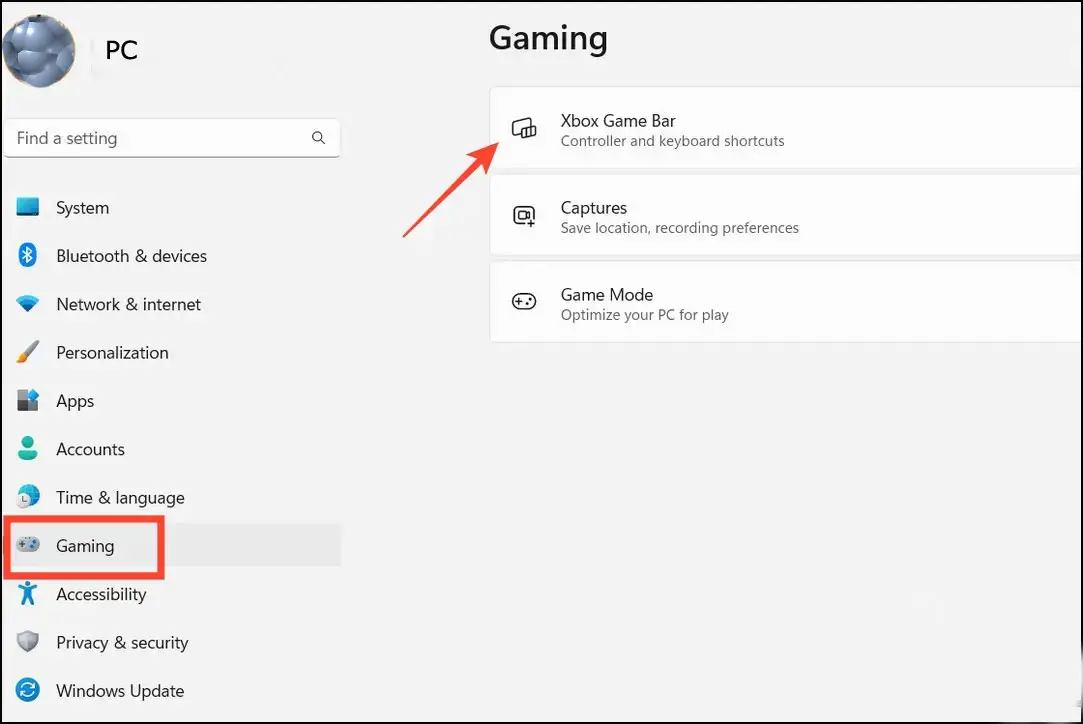Click 'Optimize your PC for play' text
This screenshot has width=1083, height=724.
point(644,315)
